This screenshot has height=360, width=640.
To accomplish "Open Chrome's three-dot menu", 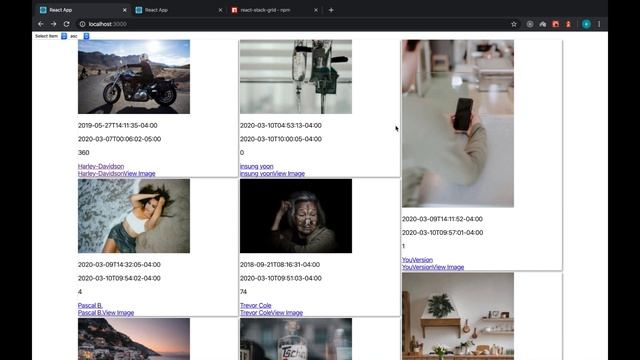I will (599, 24).
